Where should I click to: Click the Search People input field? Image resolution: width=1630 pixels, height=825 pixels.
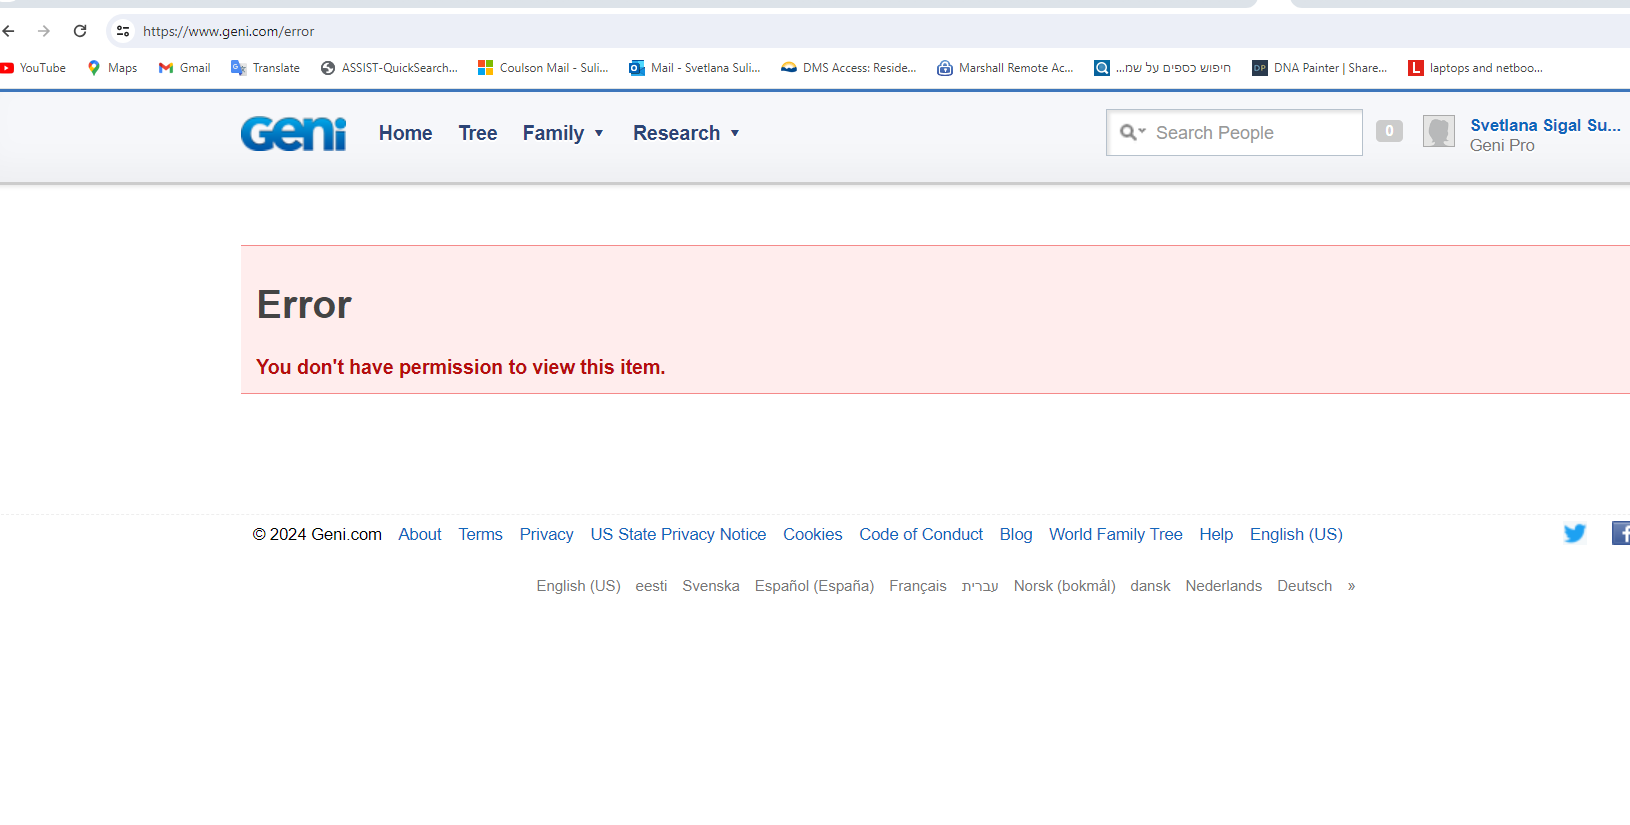click(x=1252, y=133)
